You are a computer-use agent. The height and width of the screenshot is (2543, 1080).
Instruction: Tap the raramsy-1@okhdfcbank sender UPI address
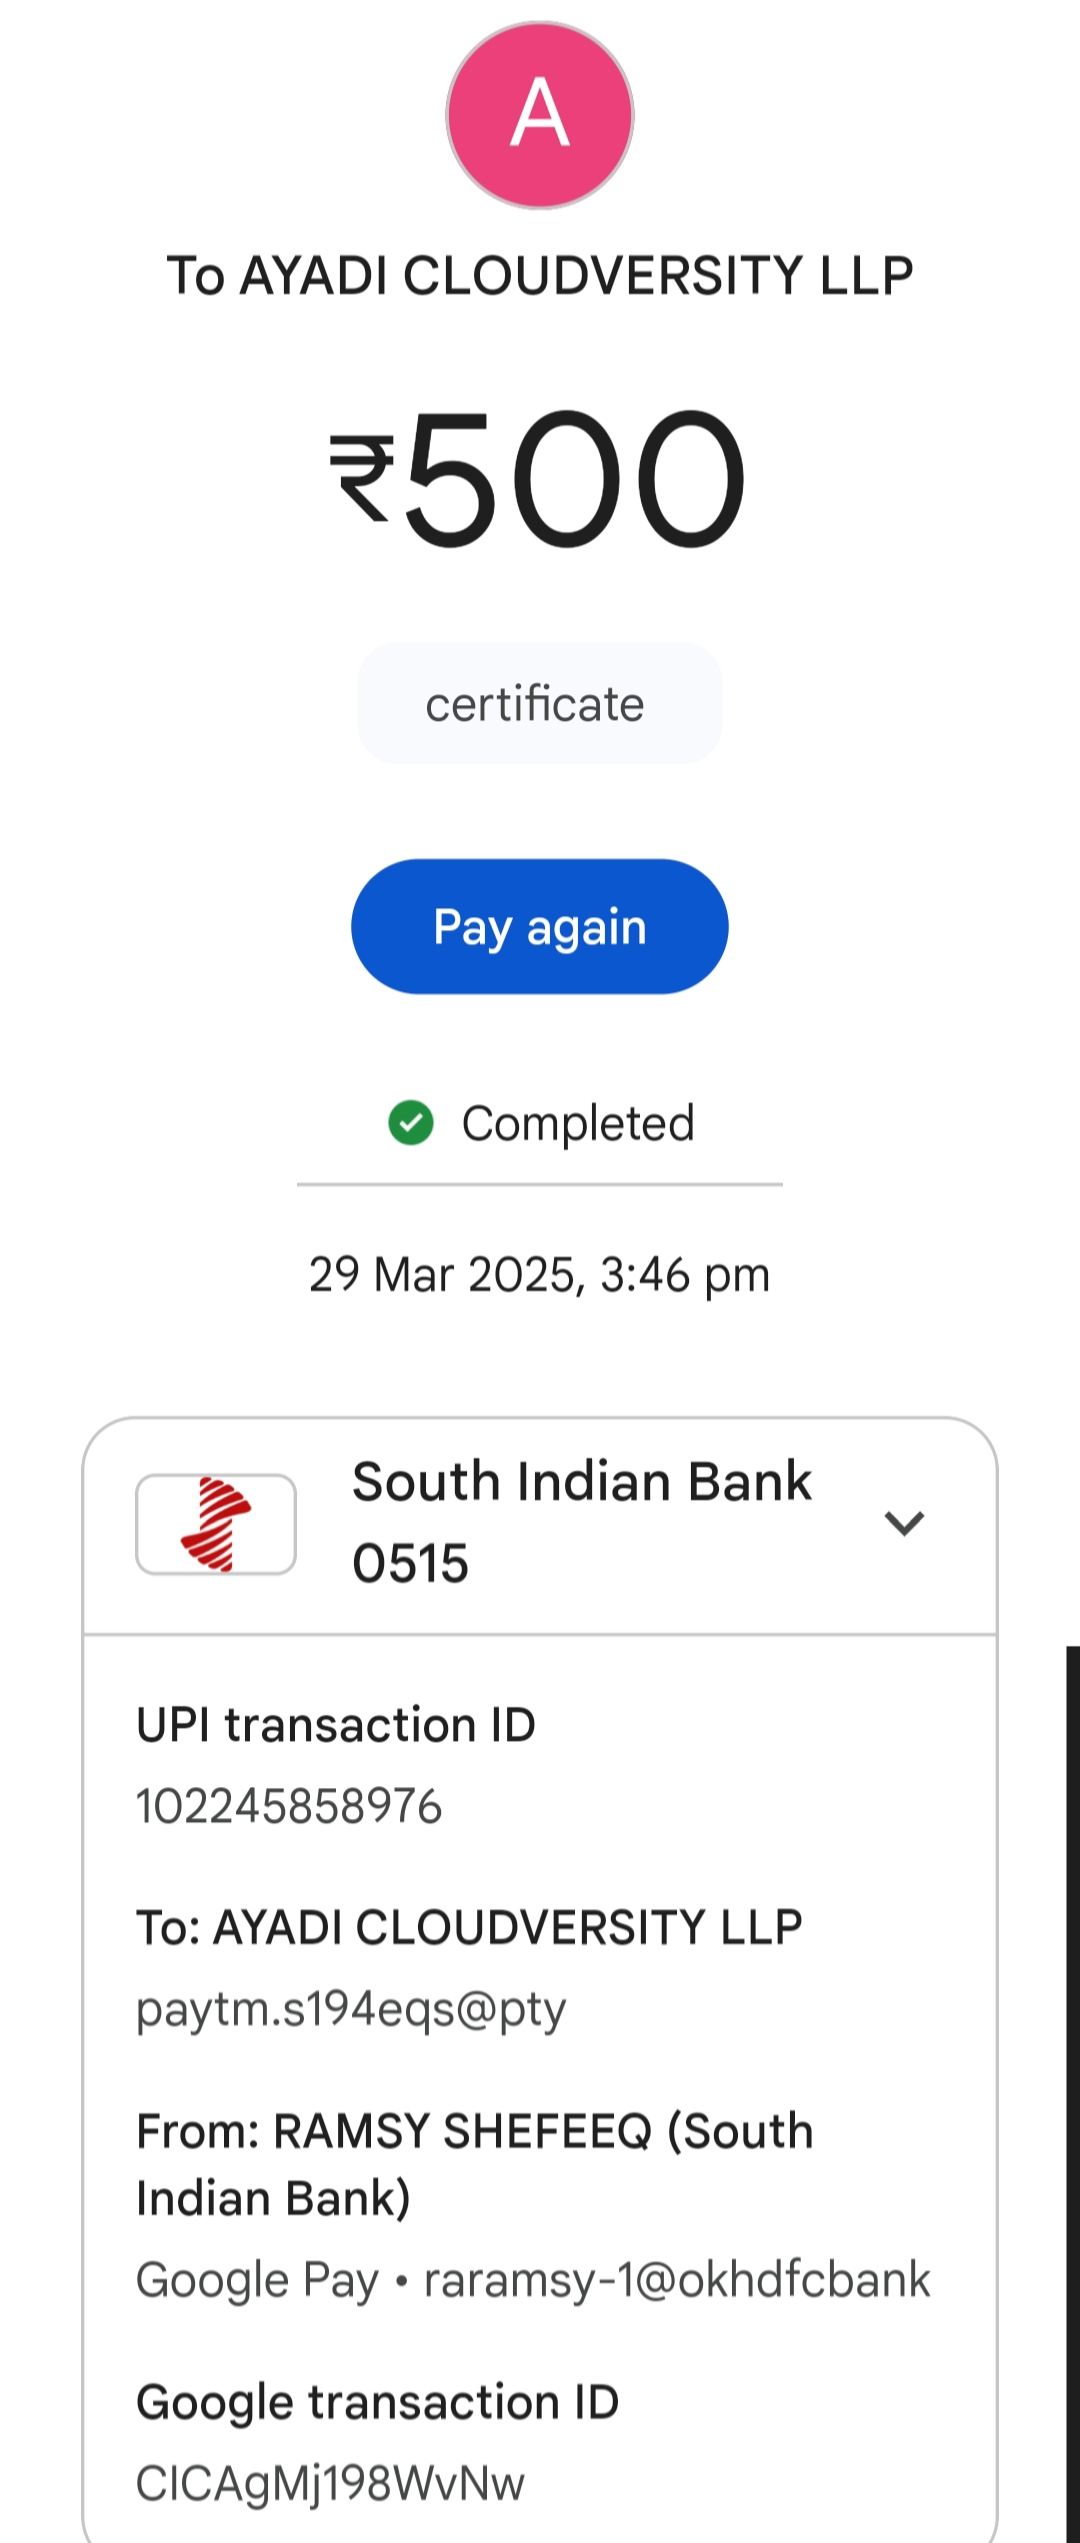coord(677,2279)
